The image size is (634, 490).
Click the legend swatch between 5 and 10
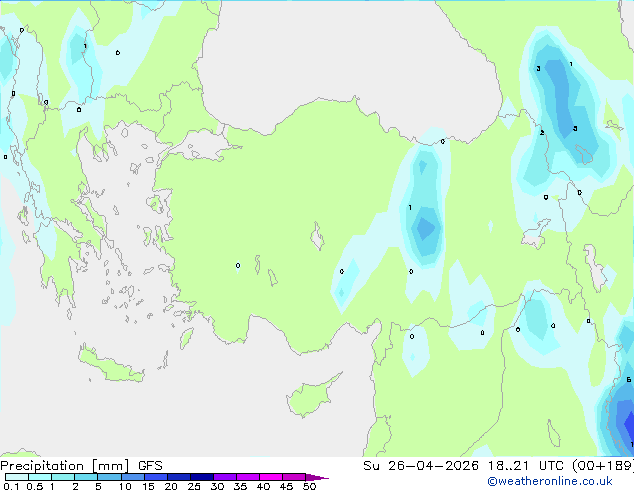pos(109,477)
